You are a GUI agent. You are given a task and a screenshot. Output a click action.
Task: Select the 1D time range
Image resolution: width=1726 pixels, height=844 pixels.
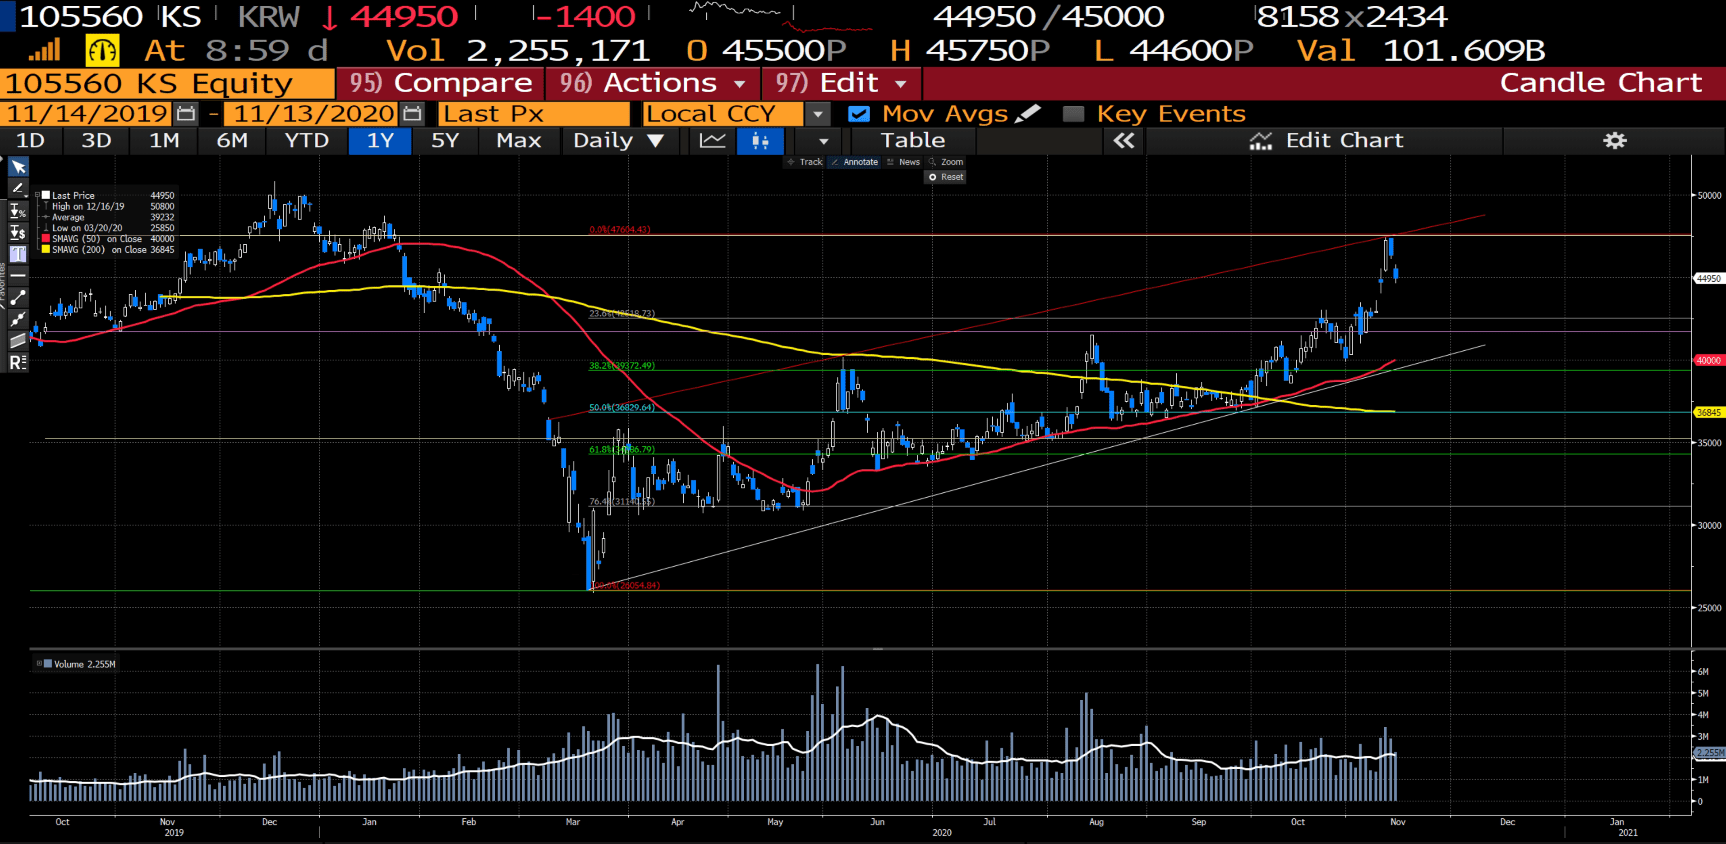pyautogui.click(x=30, y=141)
